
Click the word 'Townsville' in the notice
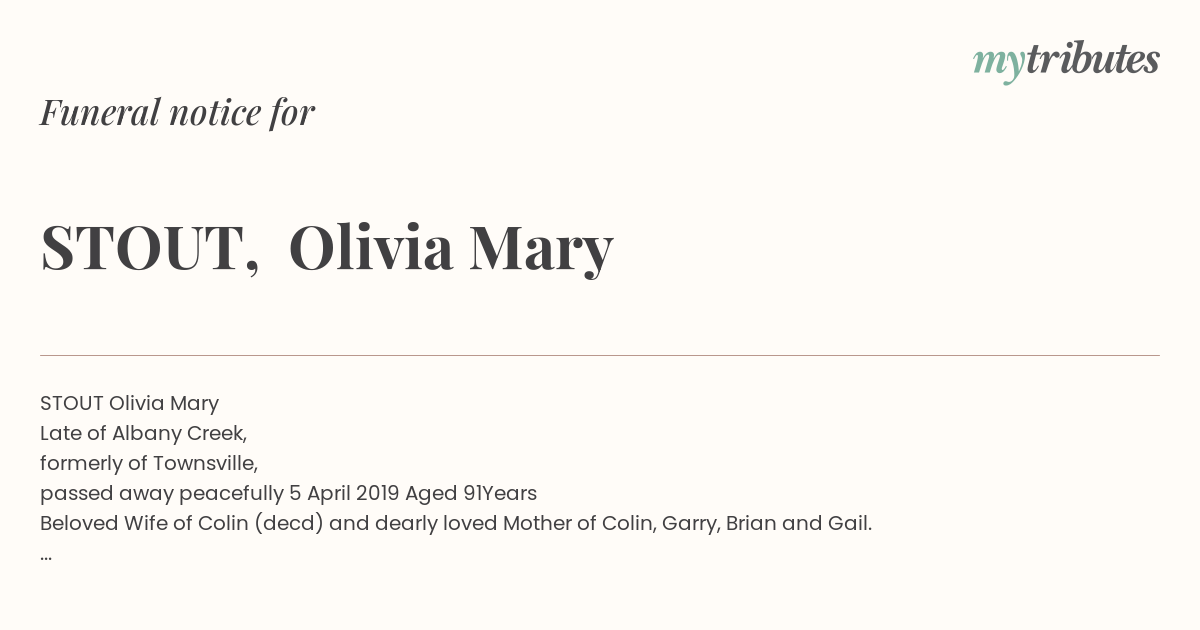pos(205,463)
